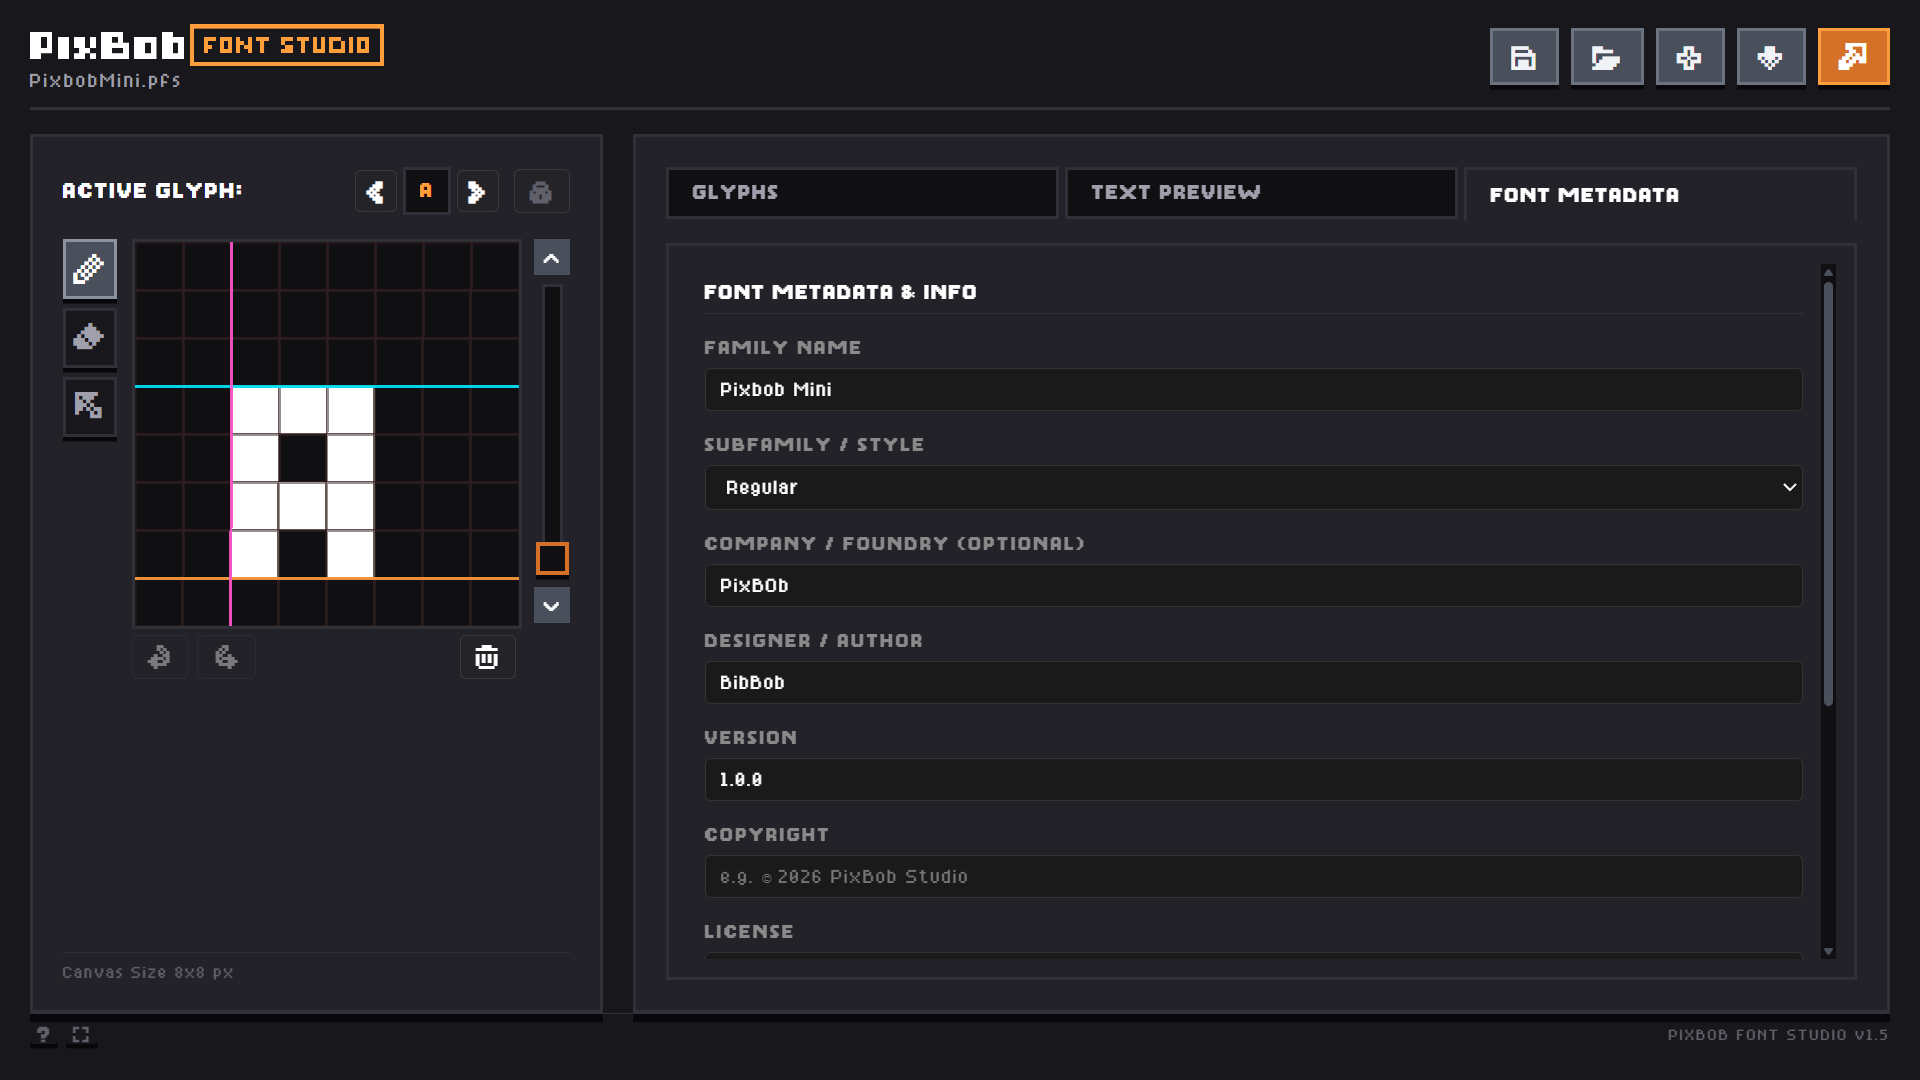Open a font project via the folder icon
Image resolution: width=1920 pixels, height=1080 pixels.
1607,57
